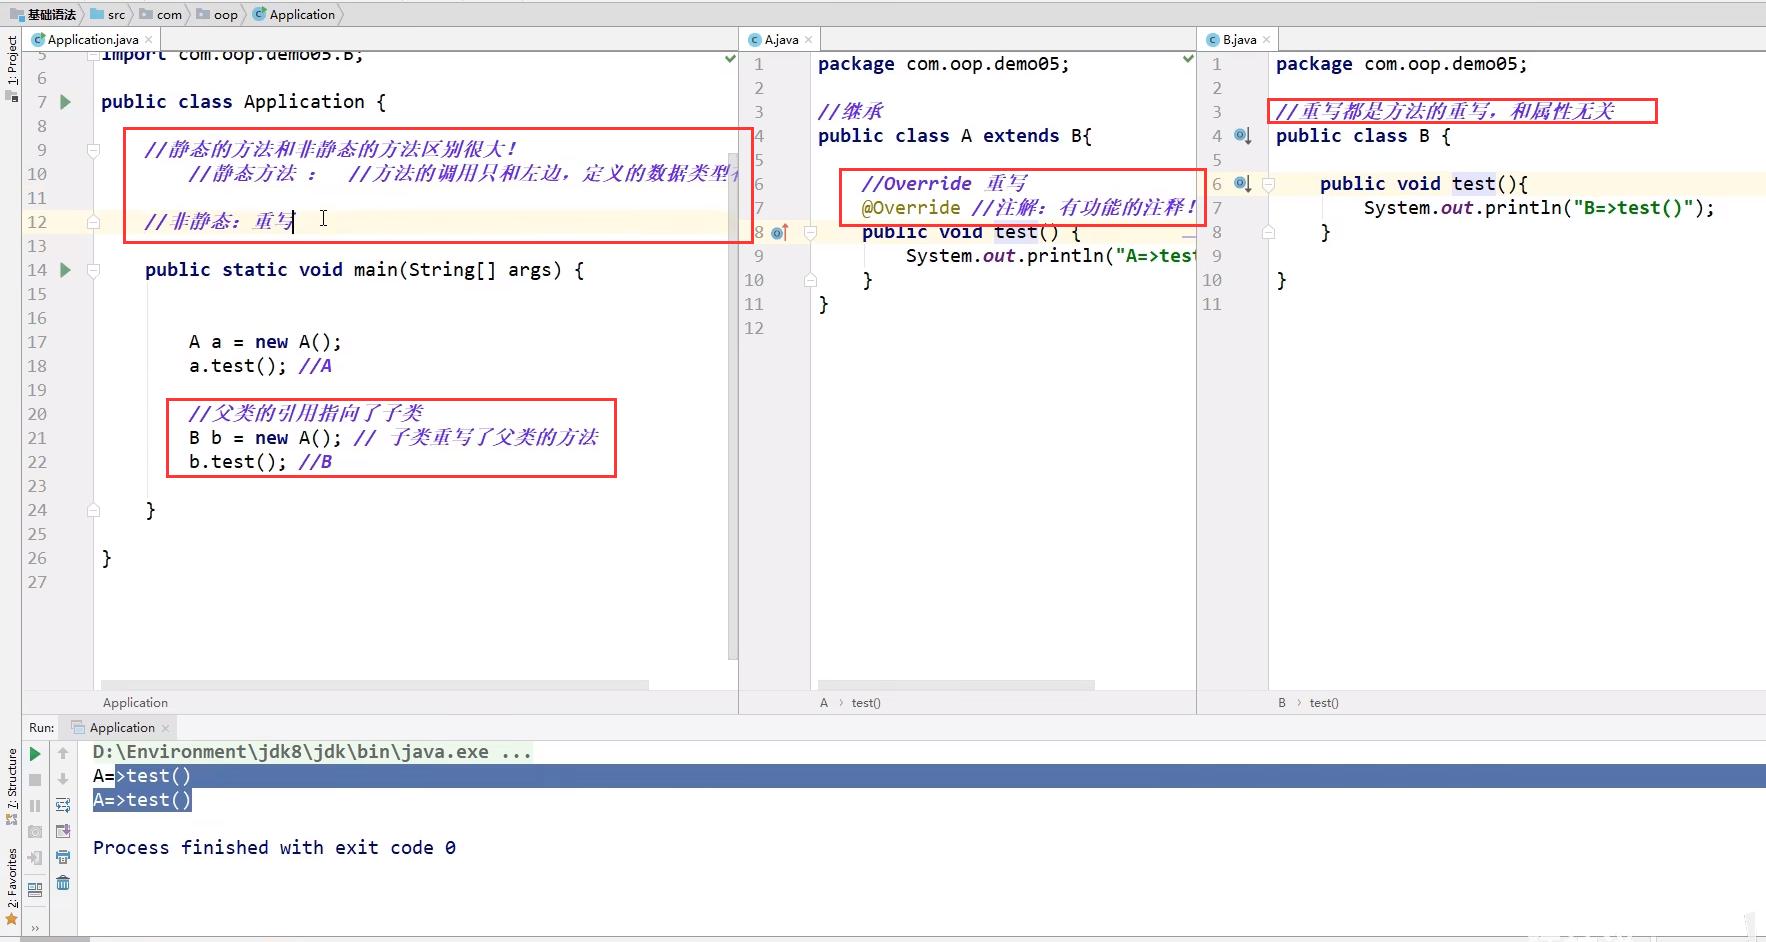
Task: Click the fold end marker at A.java line 10
Action: coord(811,280)
